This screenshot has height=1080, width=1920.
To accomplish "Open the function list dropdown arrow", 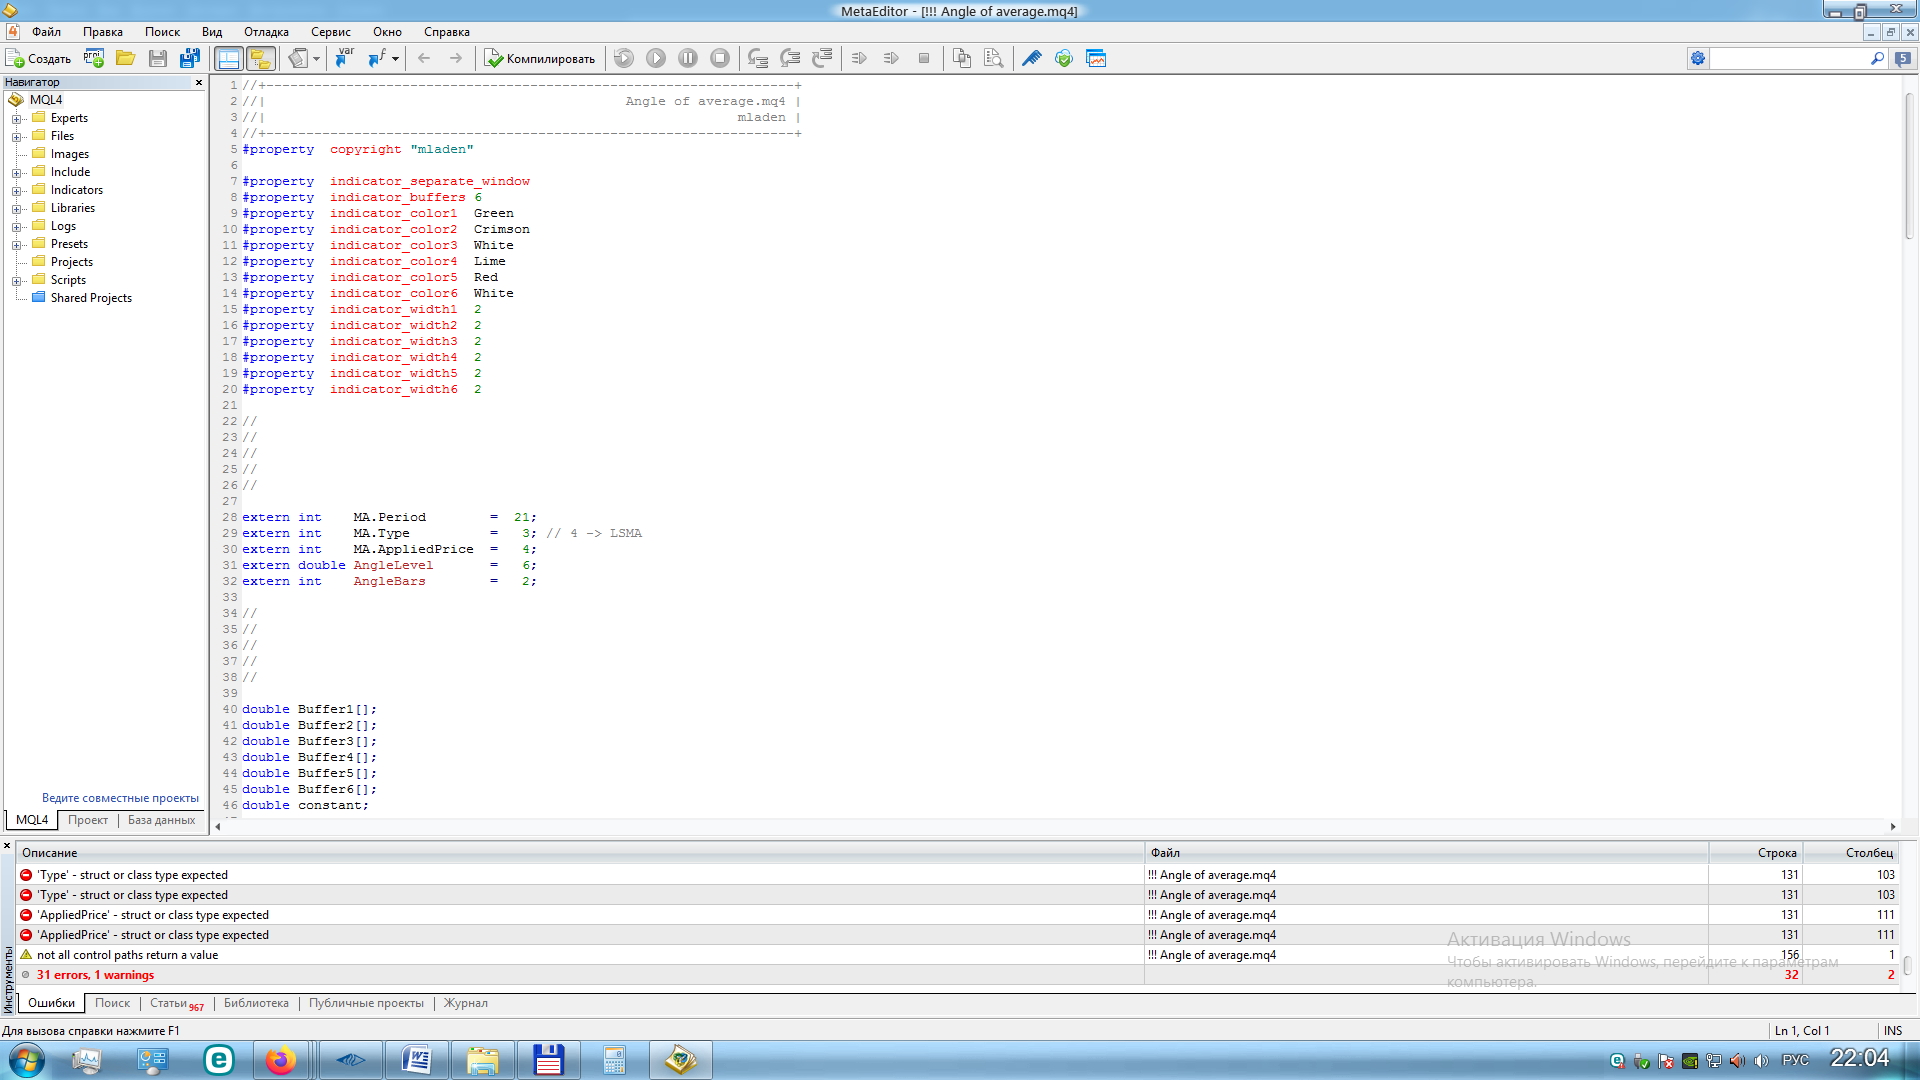I will pyautogui.click(x=395, y=59).
